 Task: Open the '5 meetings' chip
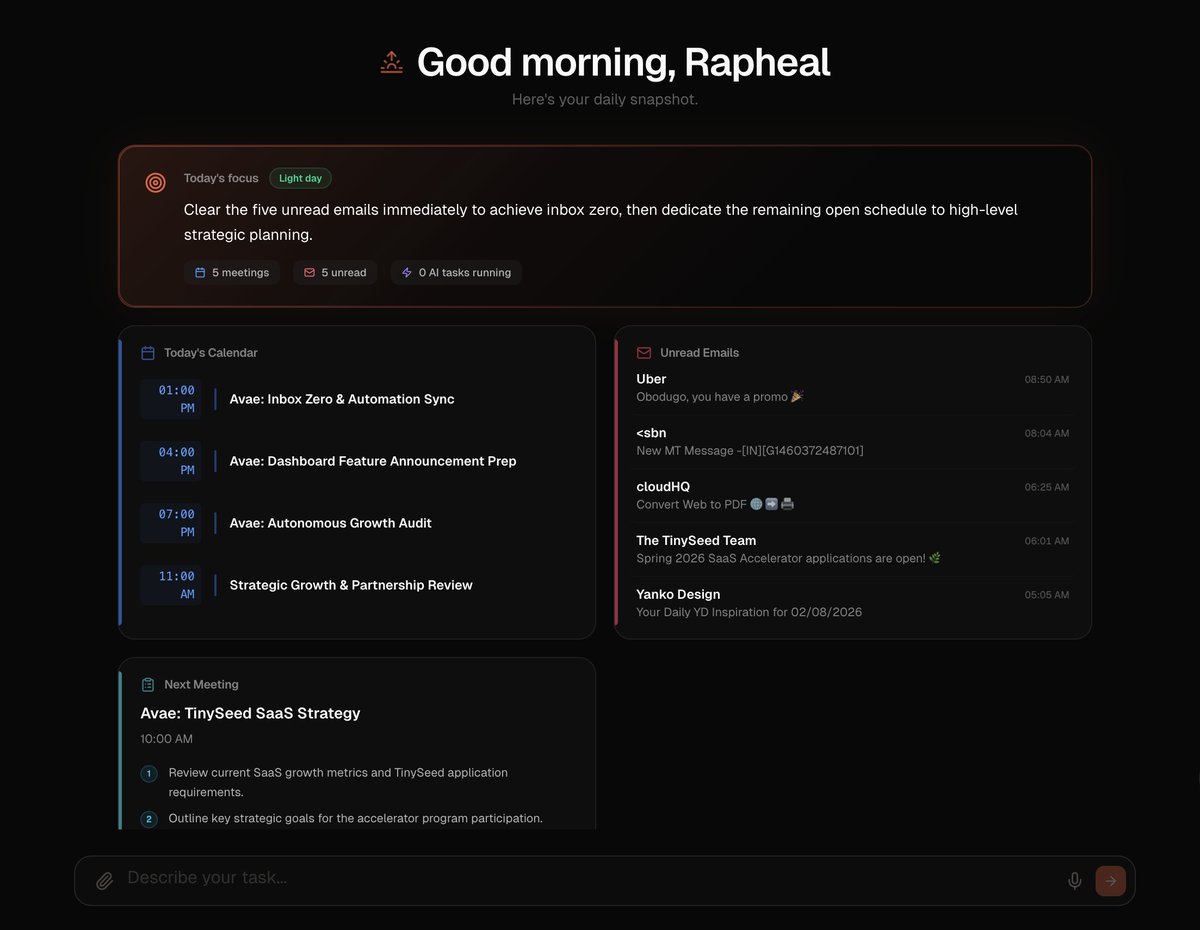point(232,272)
